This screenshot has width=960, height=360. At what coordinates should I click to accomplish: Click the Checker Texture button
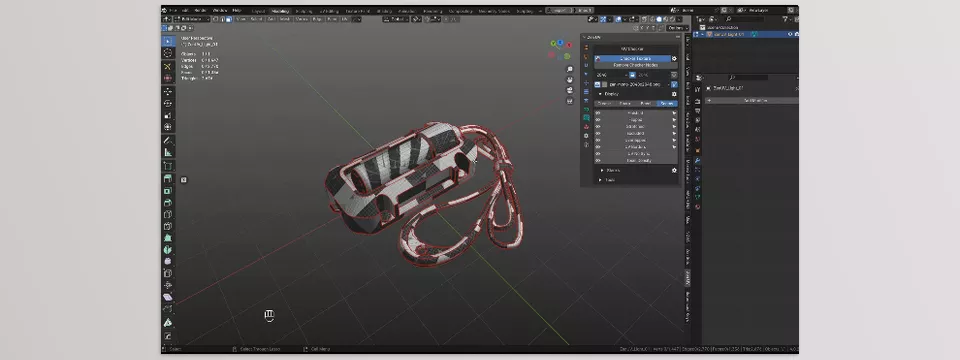(x=631, y=59)
